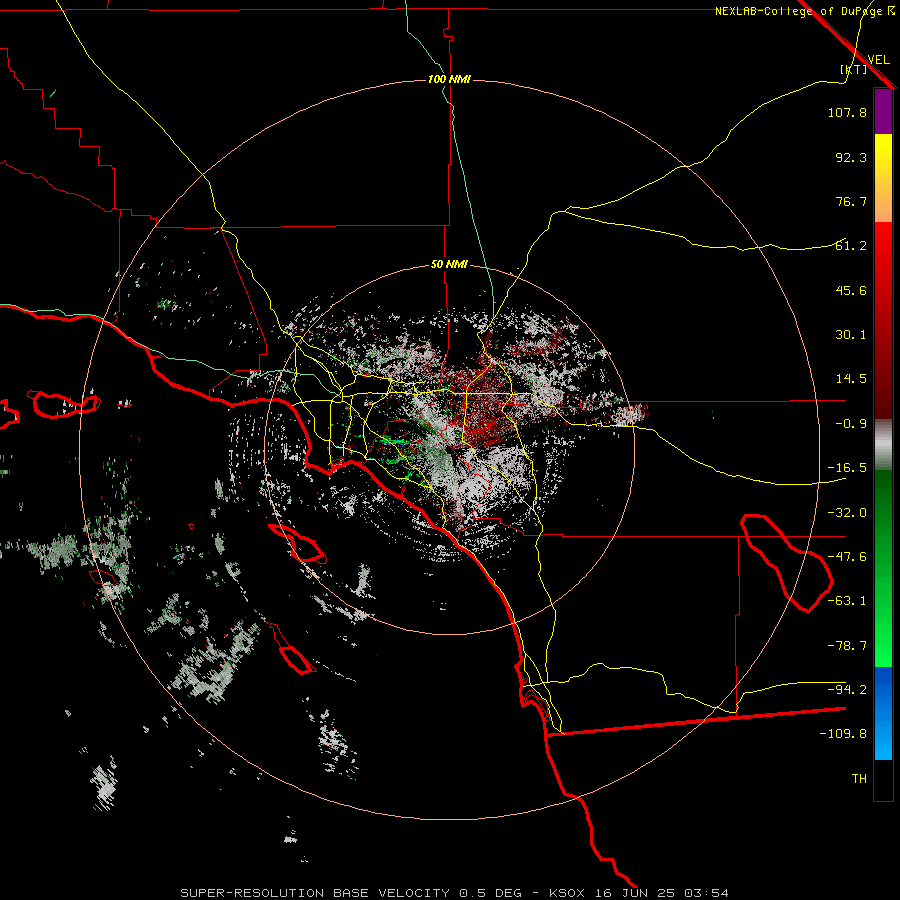This screenshot has width=900, height=900.
Task: Click the SUPER-RESOLUTION BASE VELOCITY caption text
Action: [315, 893]
